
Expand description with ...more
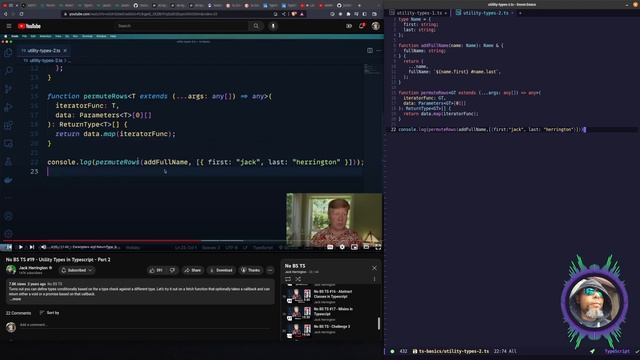pyautogui.click(x=15, y=299)
